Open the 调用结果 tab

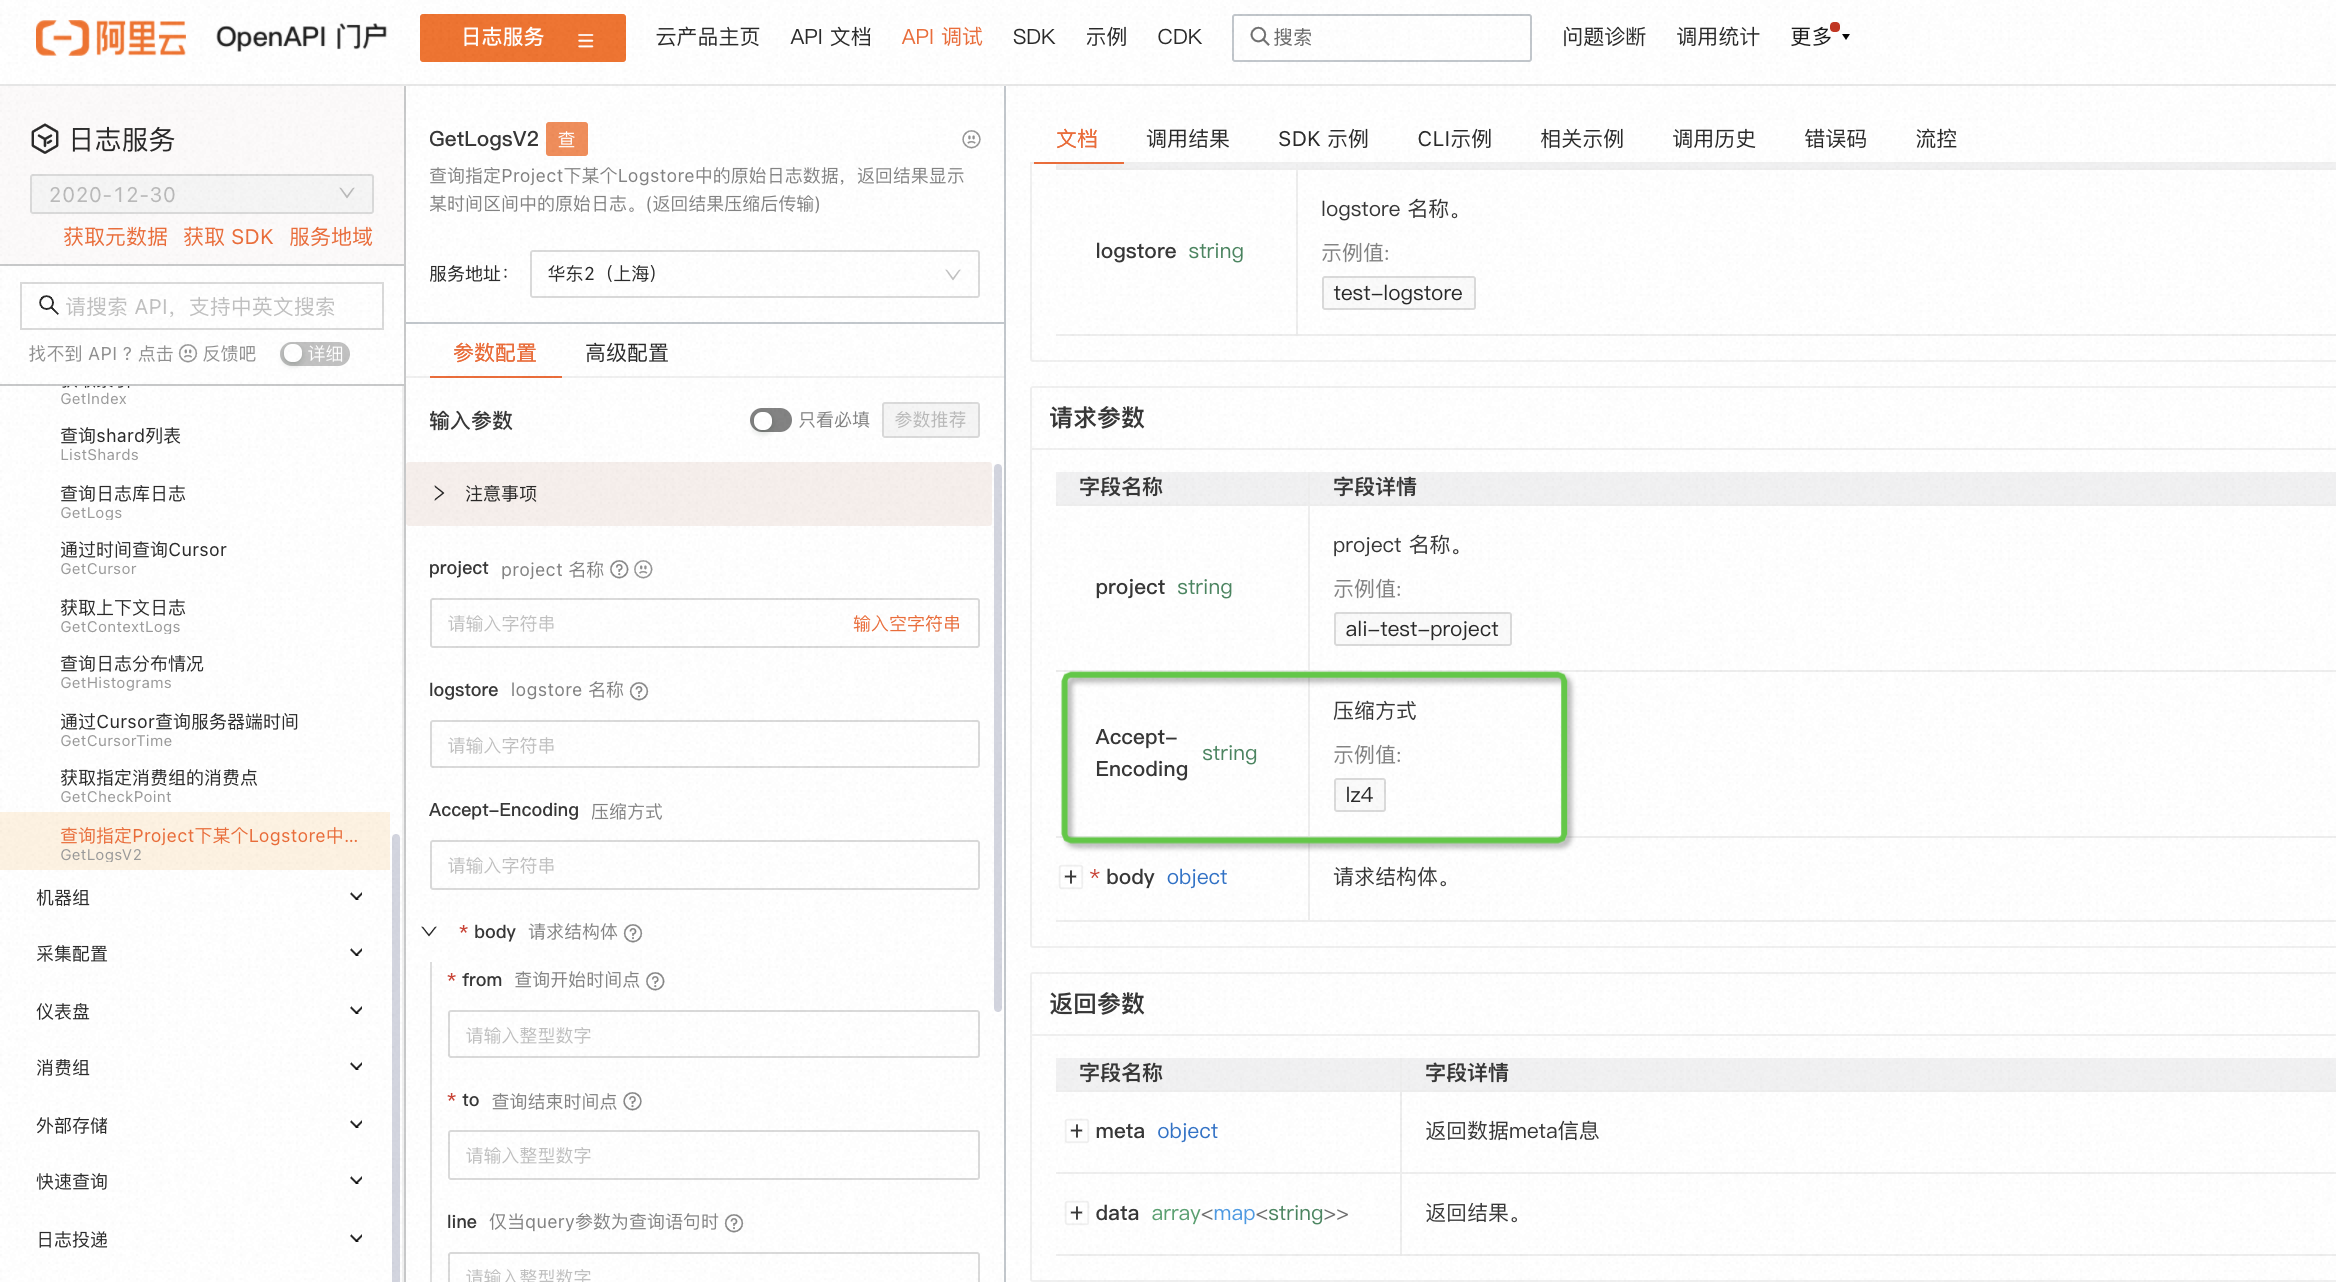(x=1187, y=139)
